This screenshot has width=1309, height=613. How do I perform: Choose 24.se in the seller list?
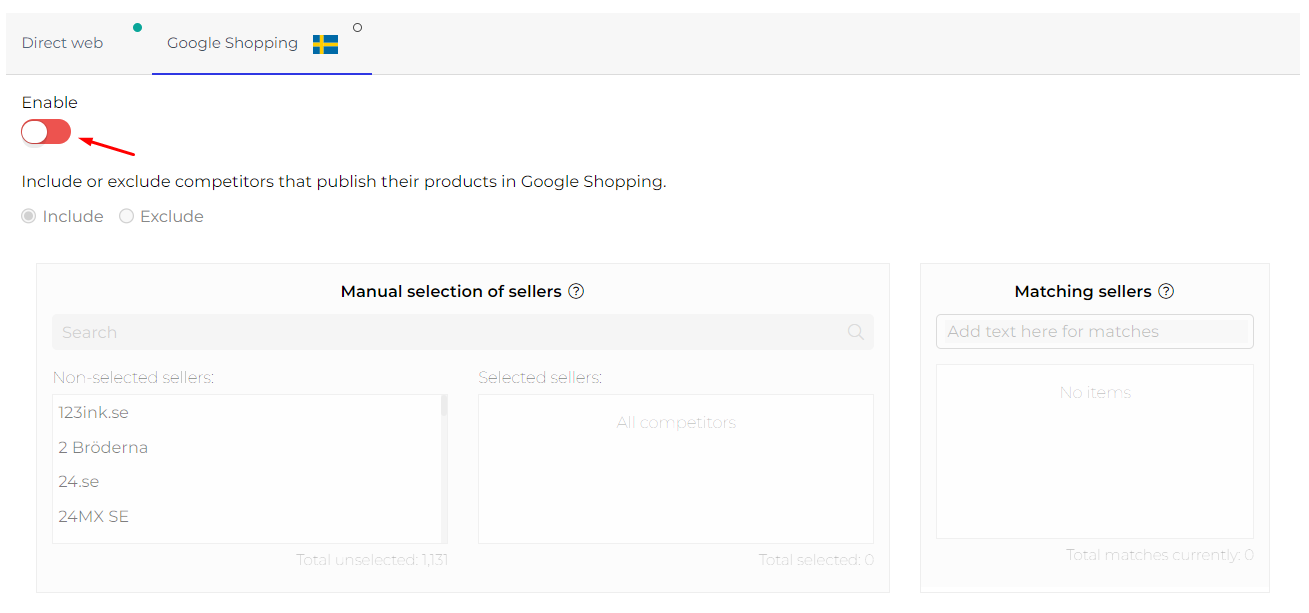(79, 481)
